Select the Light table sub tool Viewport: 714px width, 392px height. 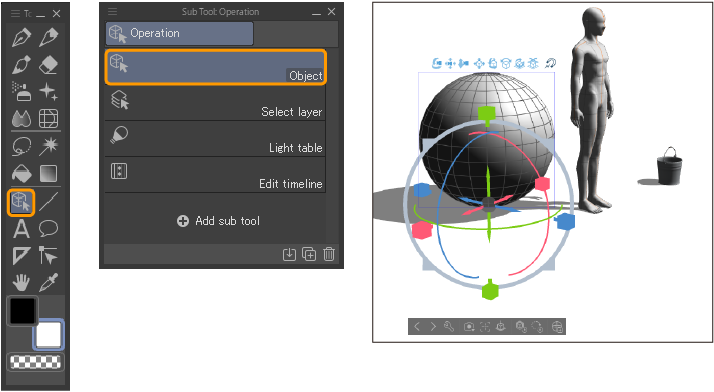pyautogui.click(x=215, y=139)
